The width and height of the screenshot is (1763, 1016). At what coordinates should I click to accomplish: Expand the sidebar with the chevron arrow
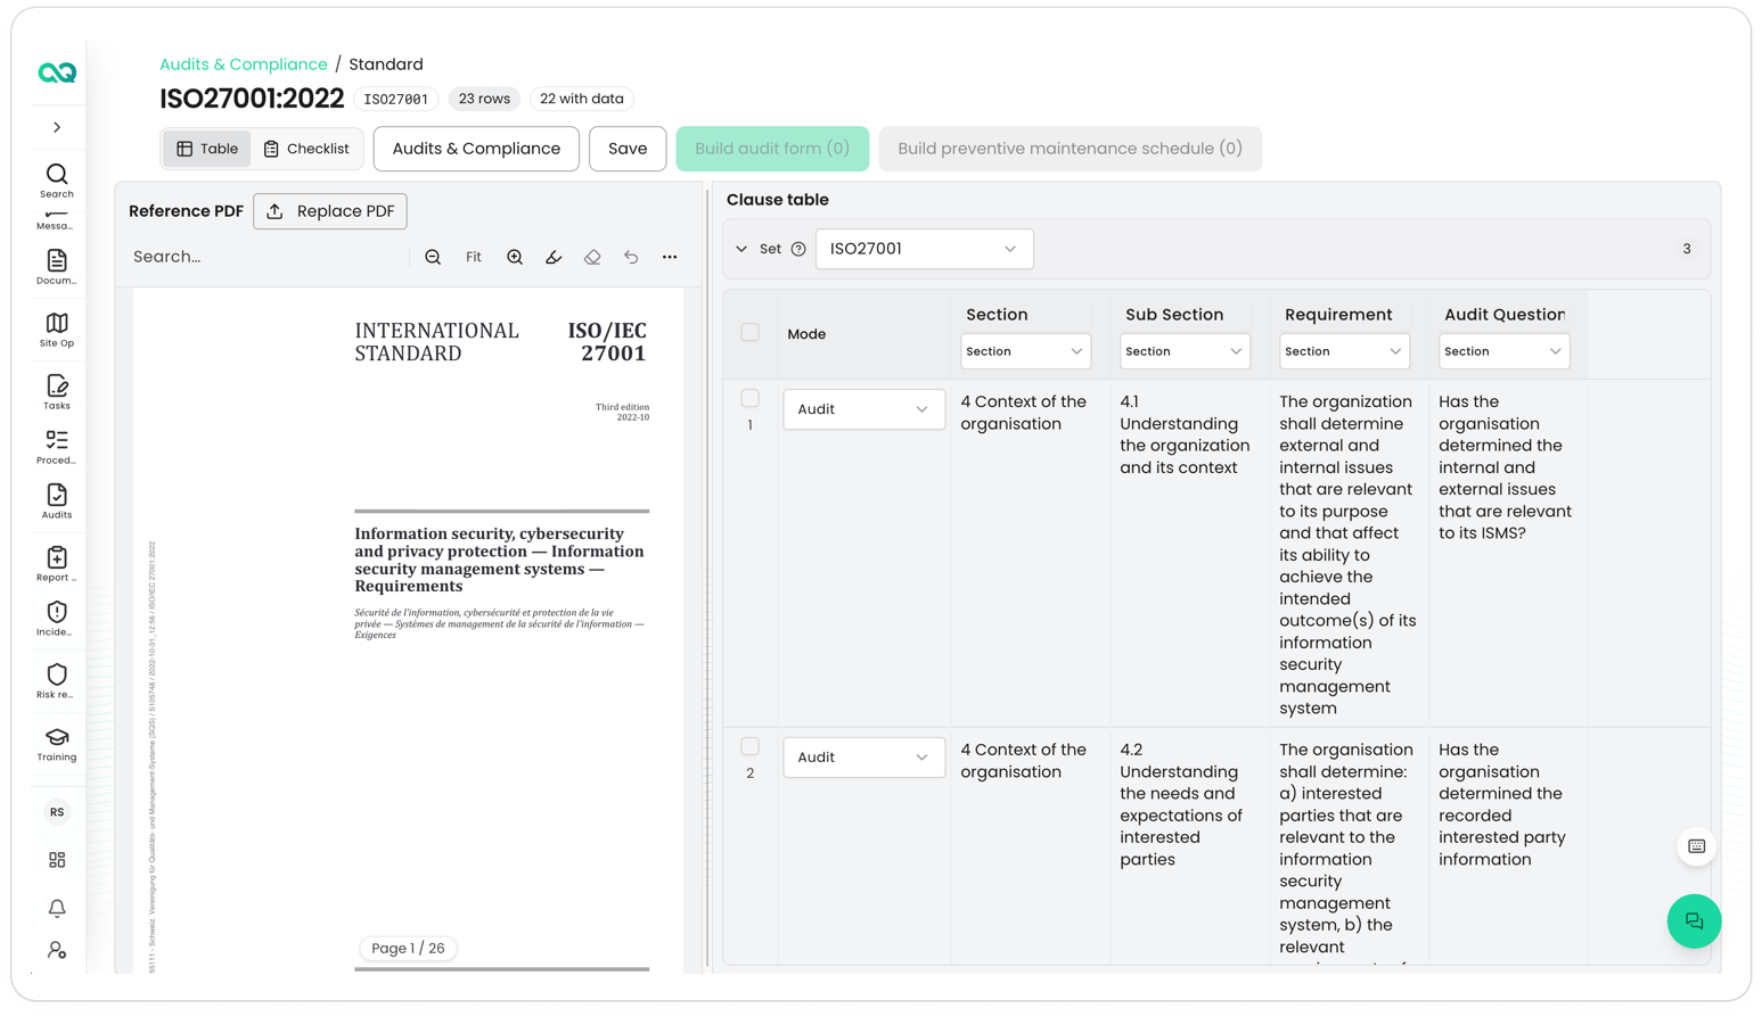(x=57, y=127)
